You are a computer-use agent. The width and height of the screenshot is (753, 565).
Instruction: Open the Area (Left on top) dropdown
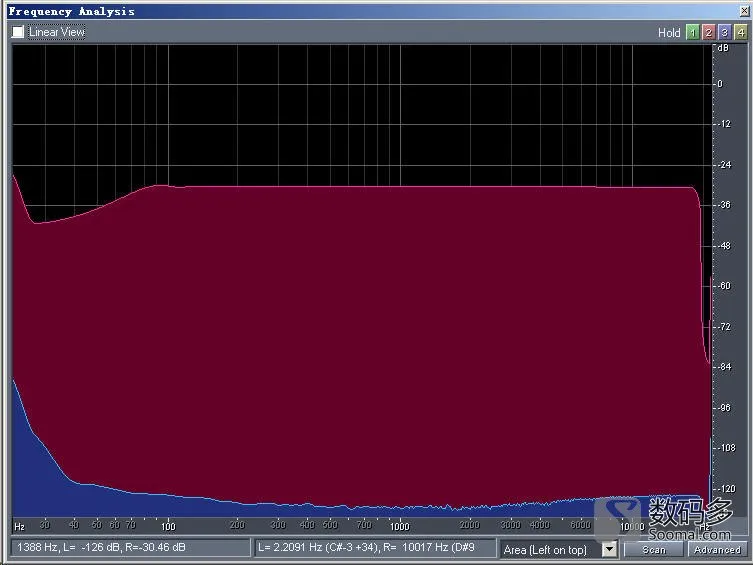coord(609,549)
